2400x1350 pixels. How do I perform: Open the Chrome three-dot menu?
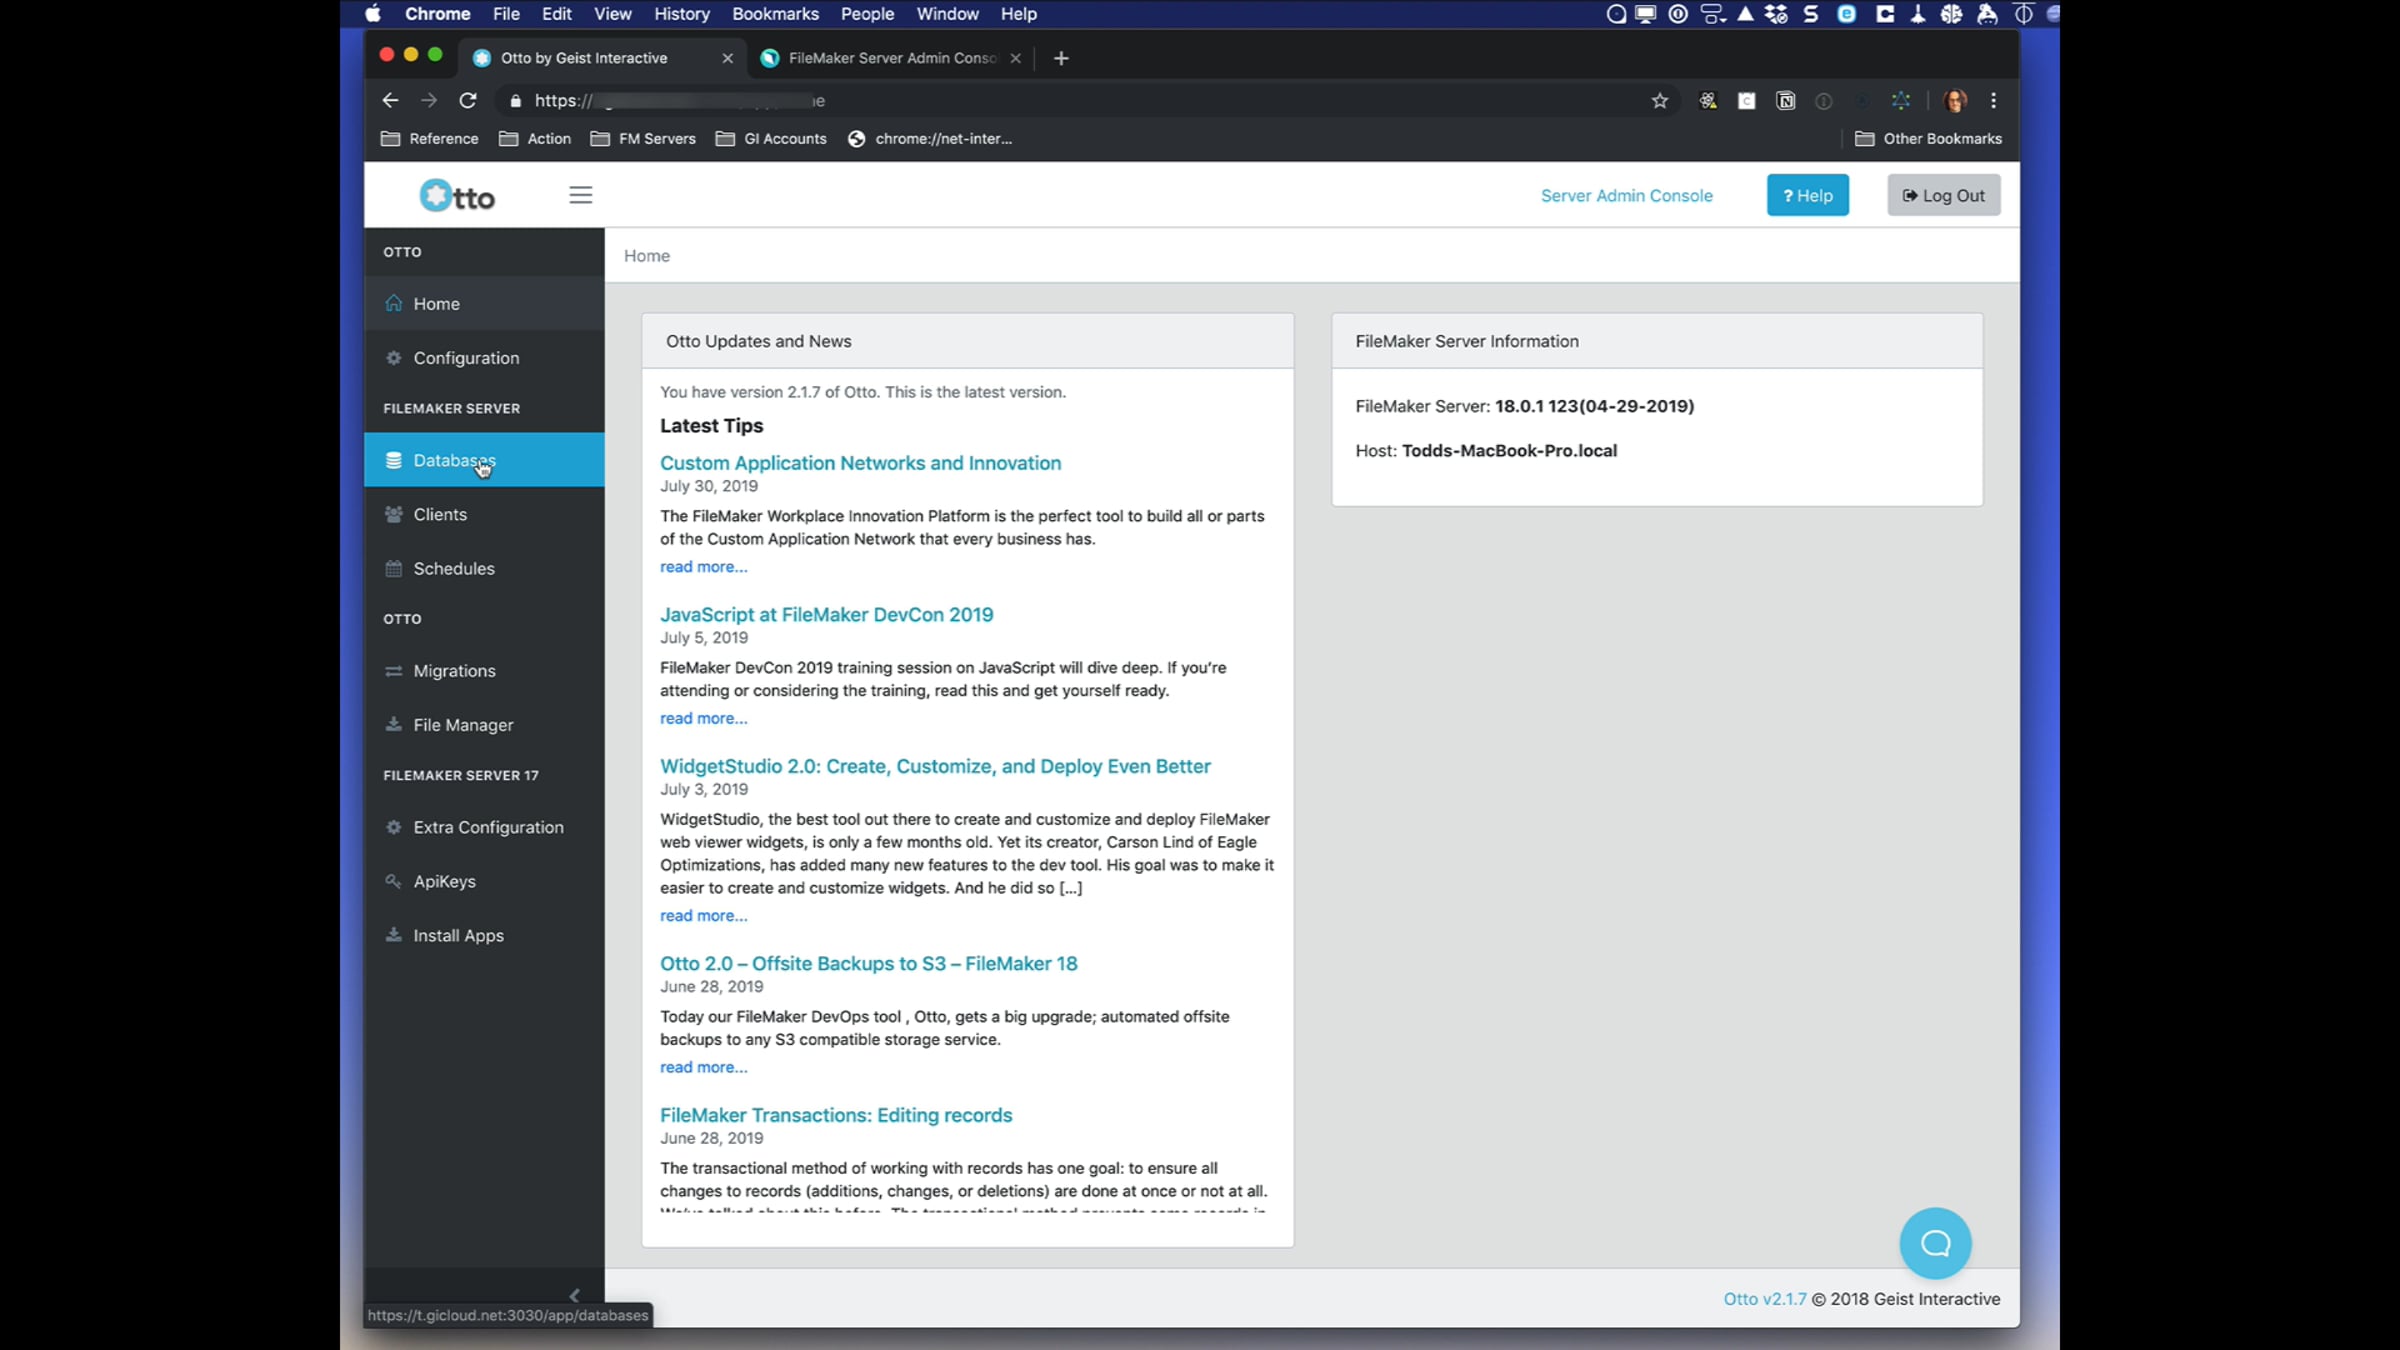(x=1993, y=100)
